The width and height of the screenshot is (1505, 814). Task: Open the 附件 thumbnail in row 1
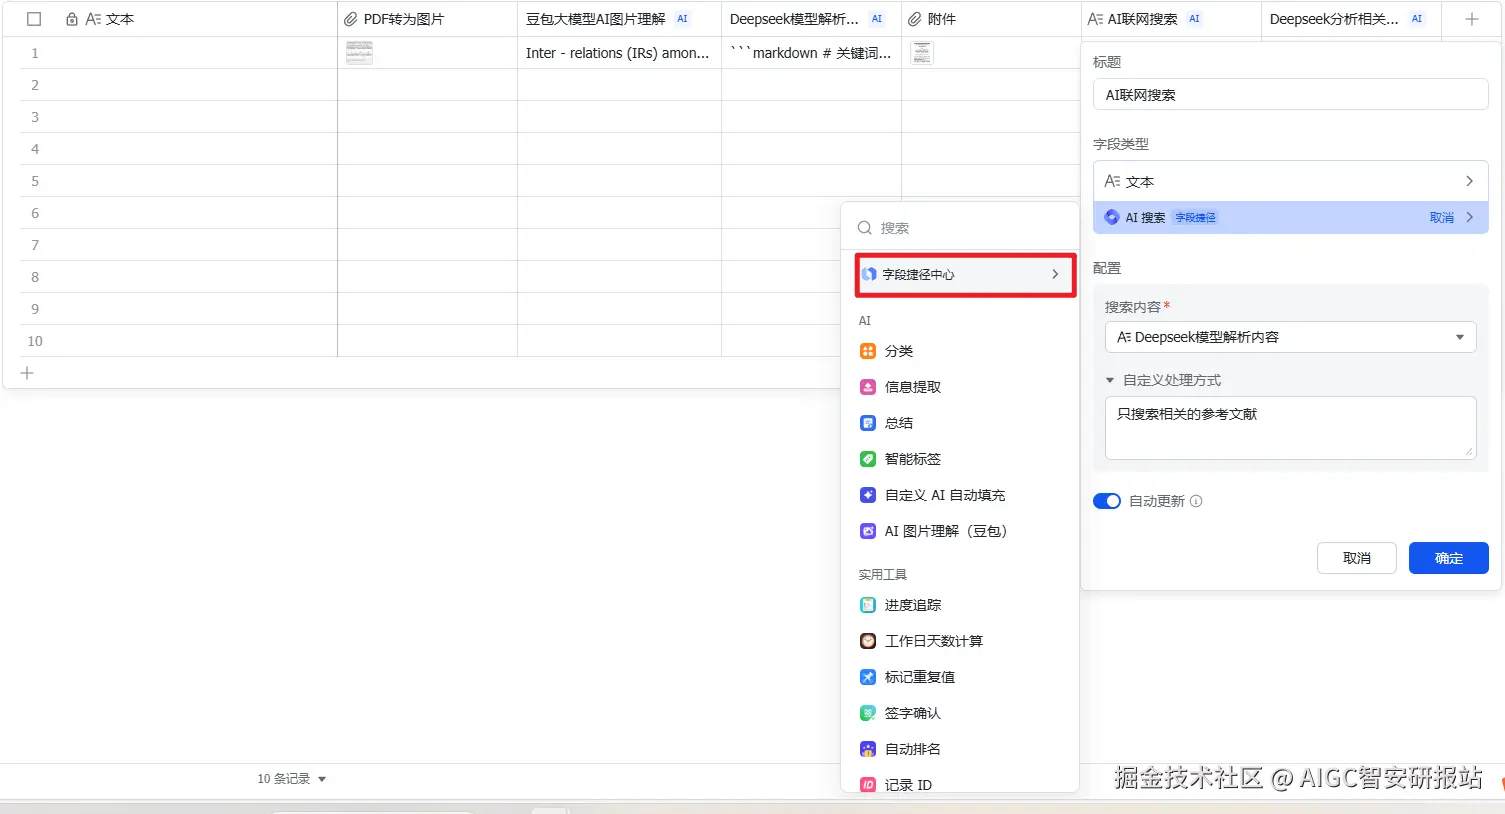point(922,53)
